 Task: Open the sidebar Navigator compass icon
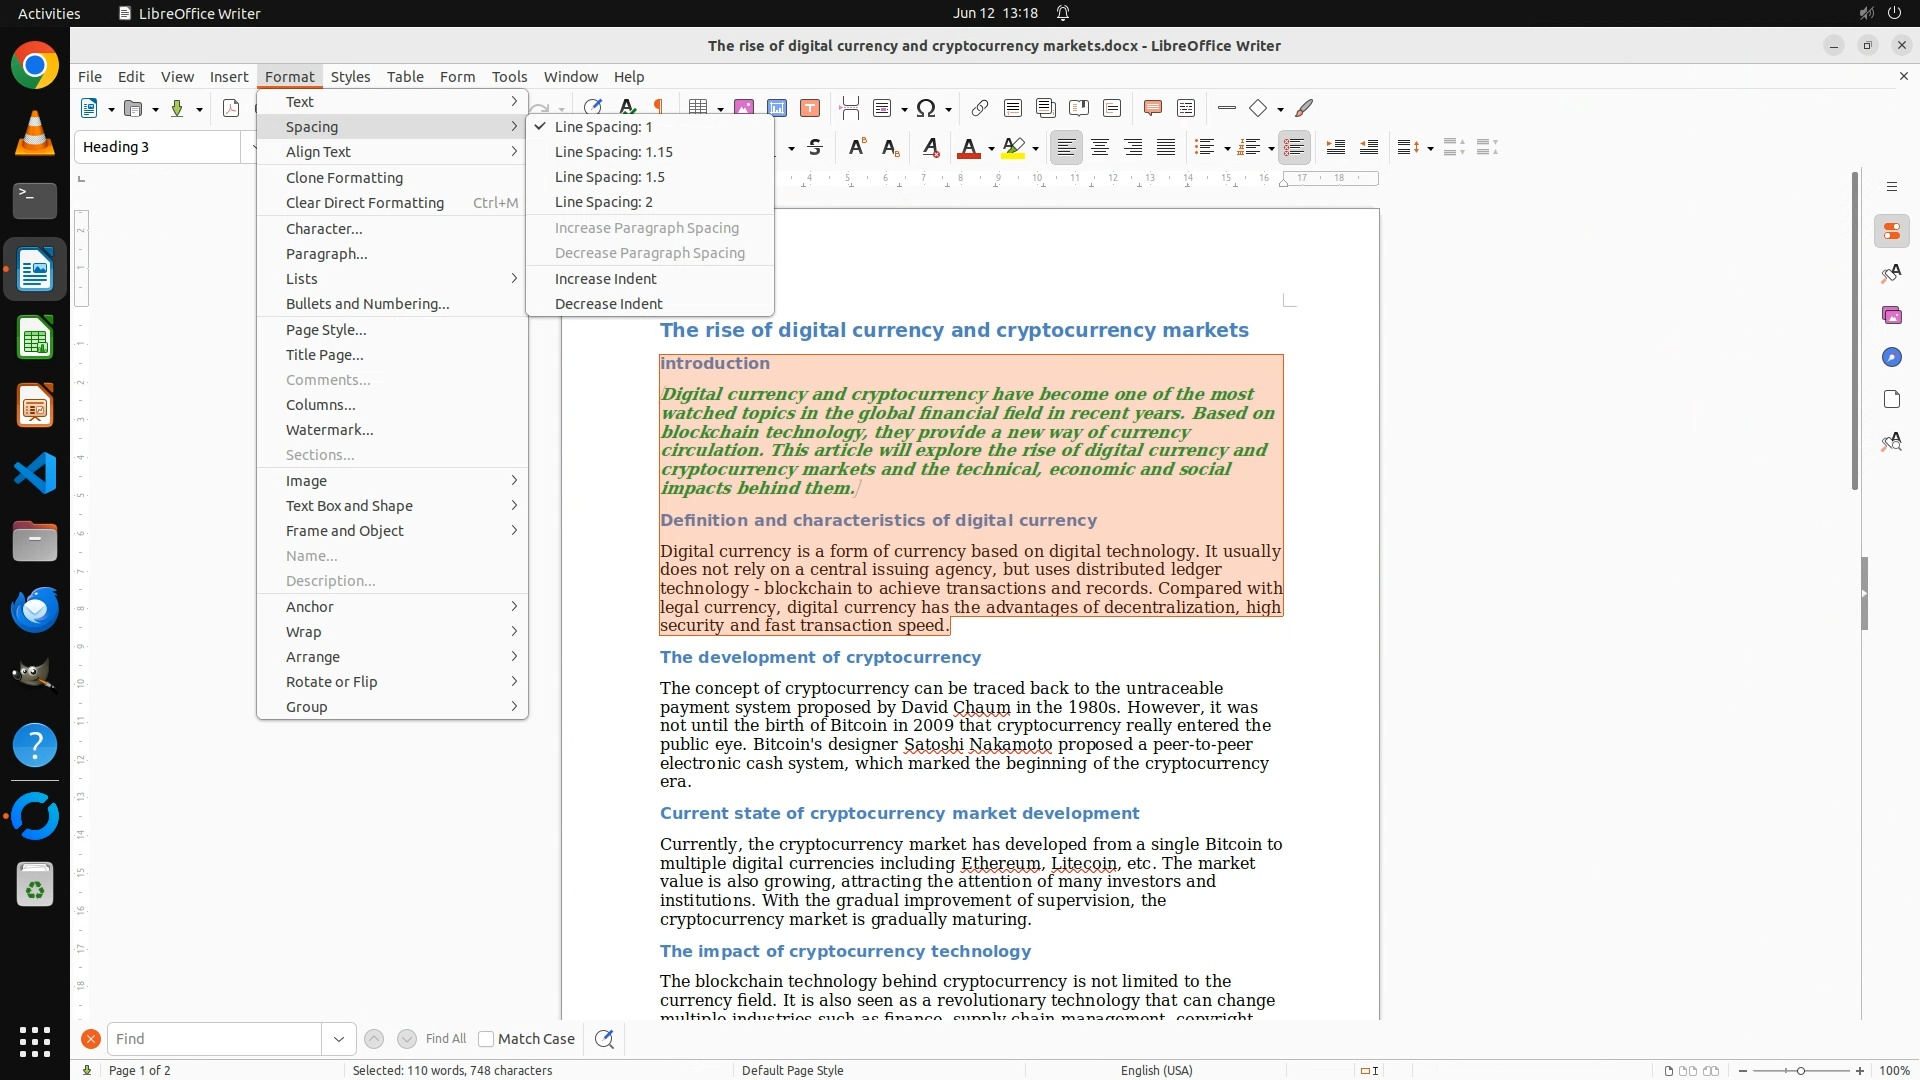click(1891, 357)
